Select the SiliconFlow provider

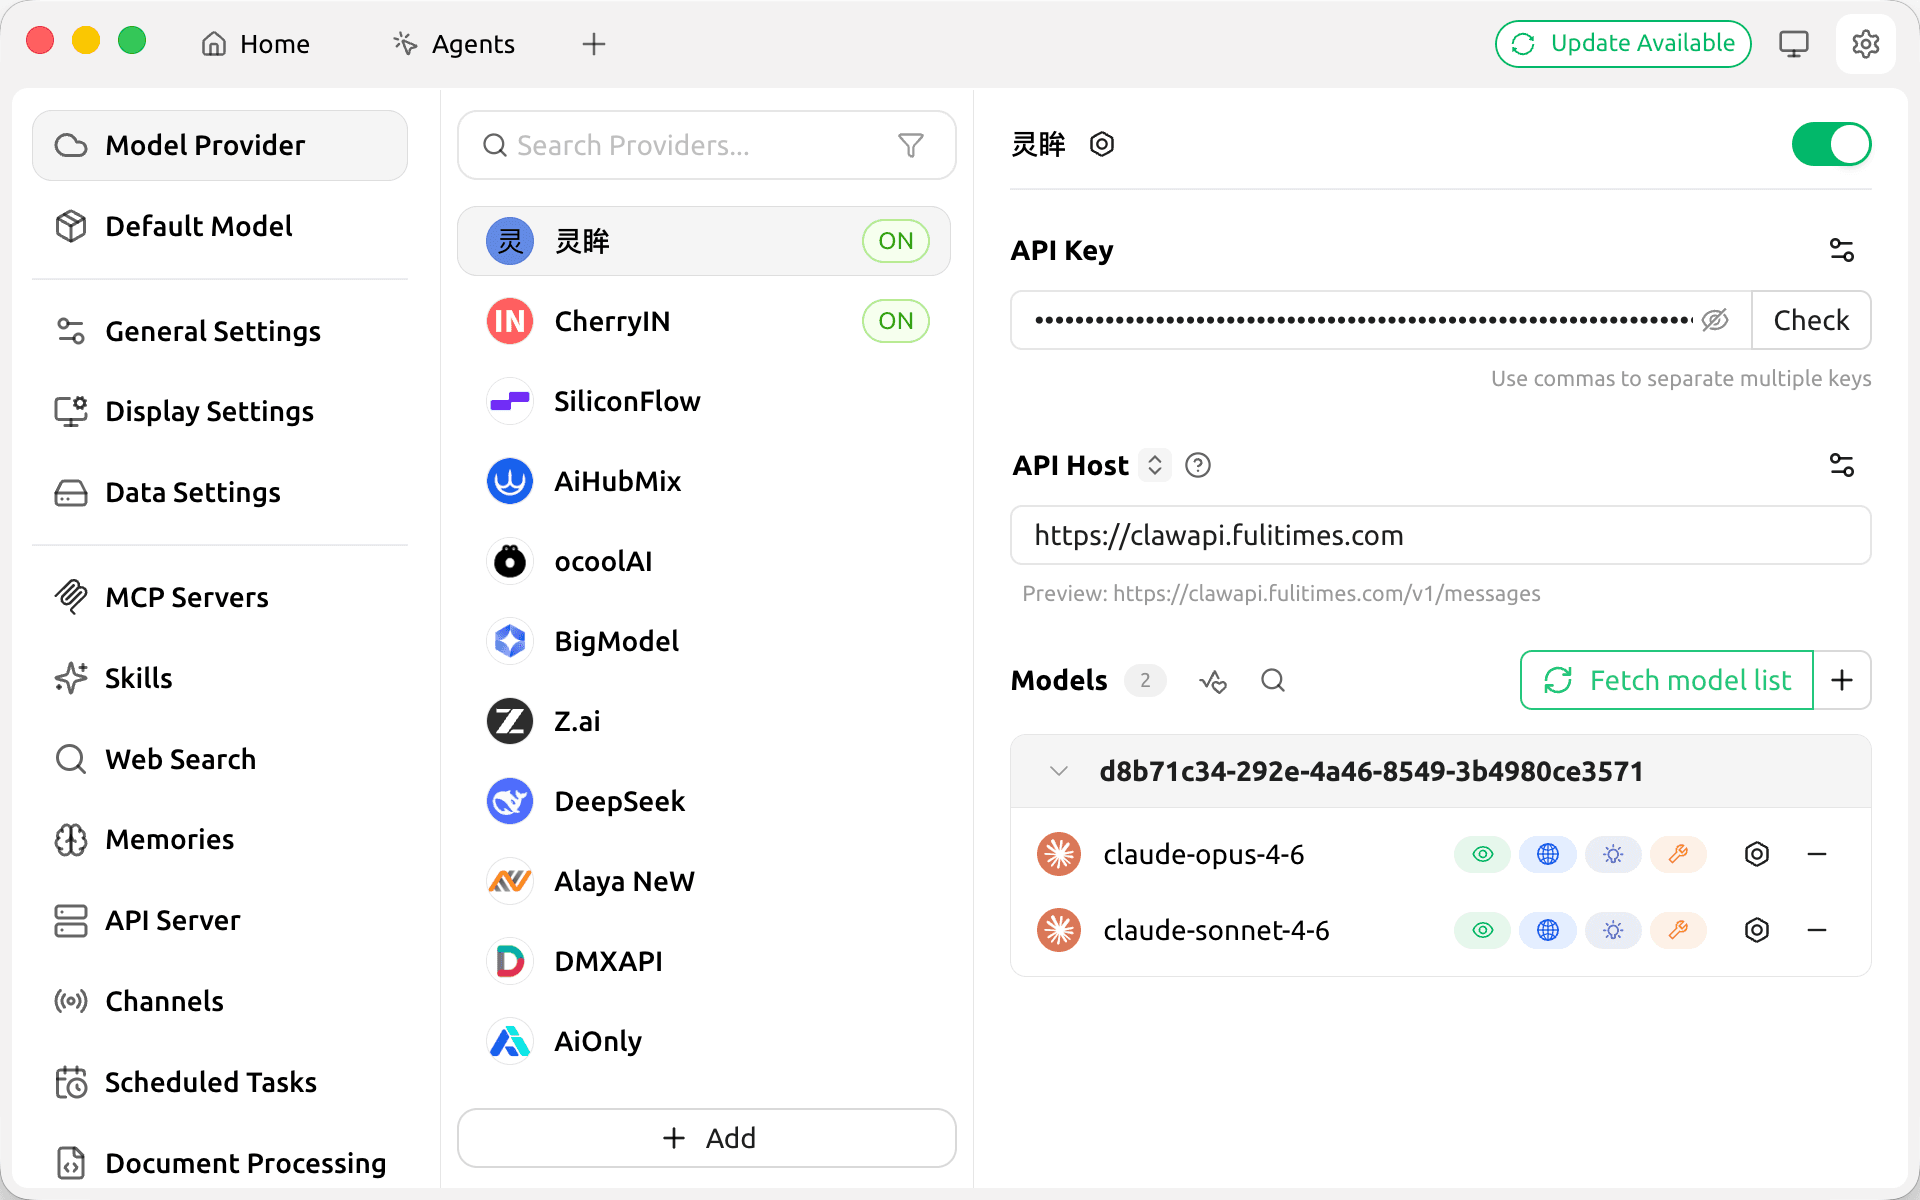(x=704, y=401)
